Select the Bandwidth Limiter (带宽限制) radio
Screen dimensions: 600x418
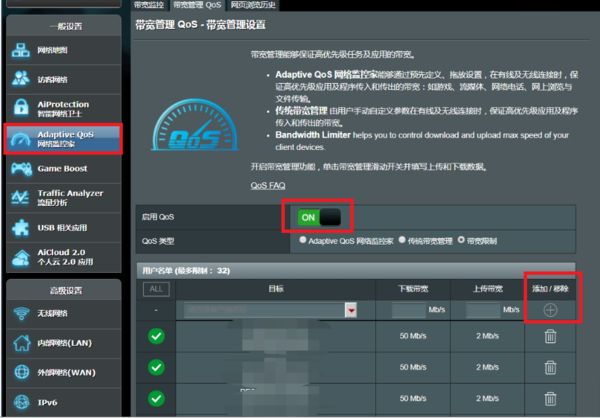pos(461,240)
